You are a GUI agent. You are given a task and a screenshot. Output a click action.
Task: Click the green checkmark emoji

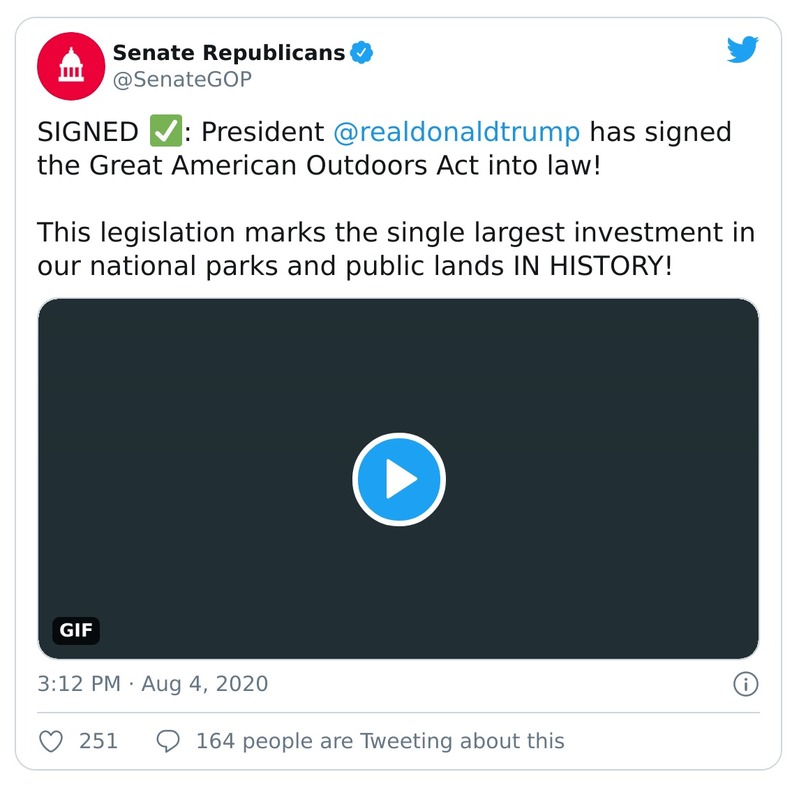pos(163,132)
